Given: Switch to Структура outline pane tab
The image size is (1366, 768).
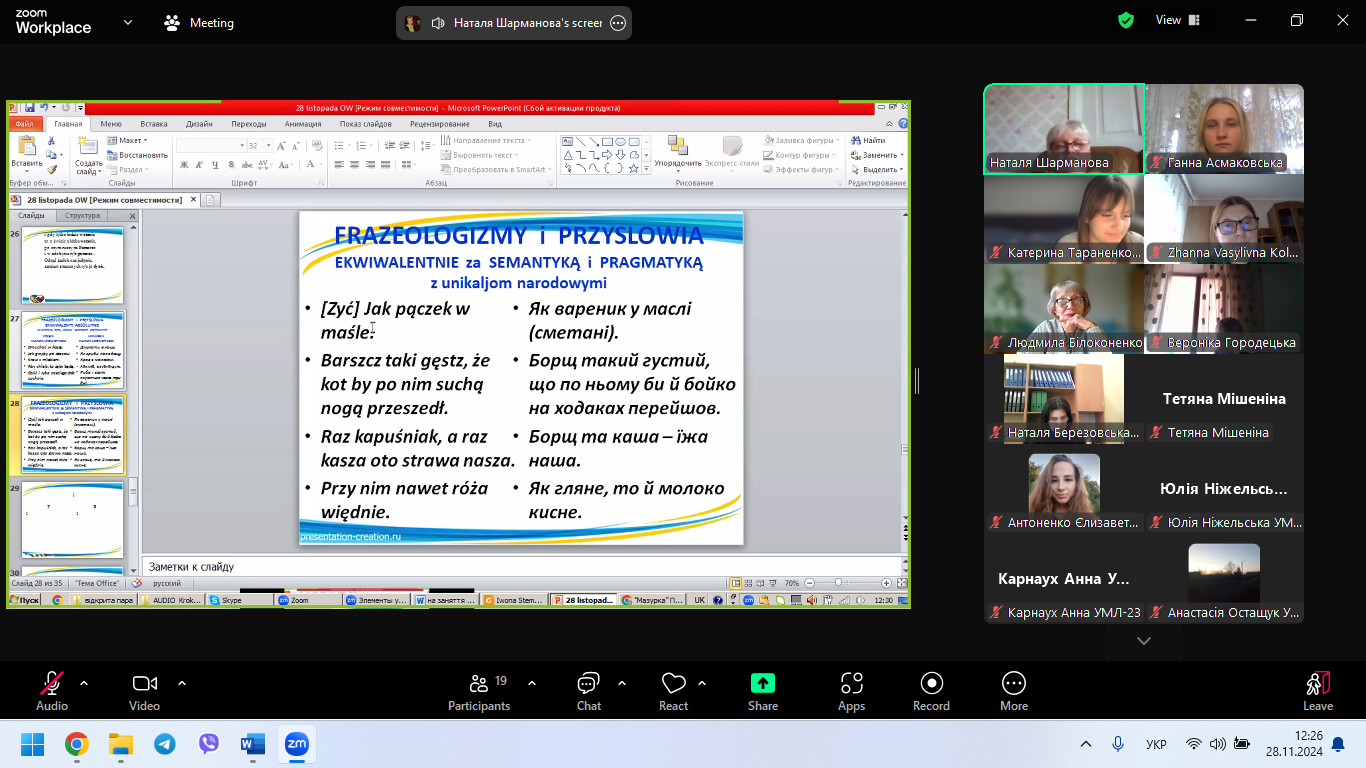Looking at the screenshot, I should click(82, 216).
